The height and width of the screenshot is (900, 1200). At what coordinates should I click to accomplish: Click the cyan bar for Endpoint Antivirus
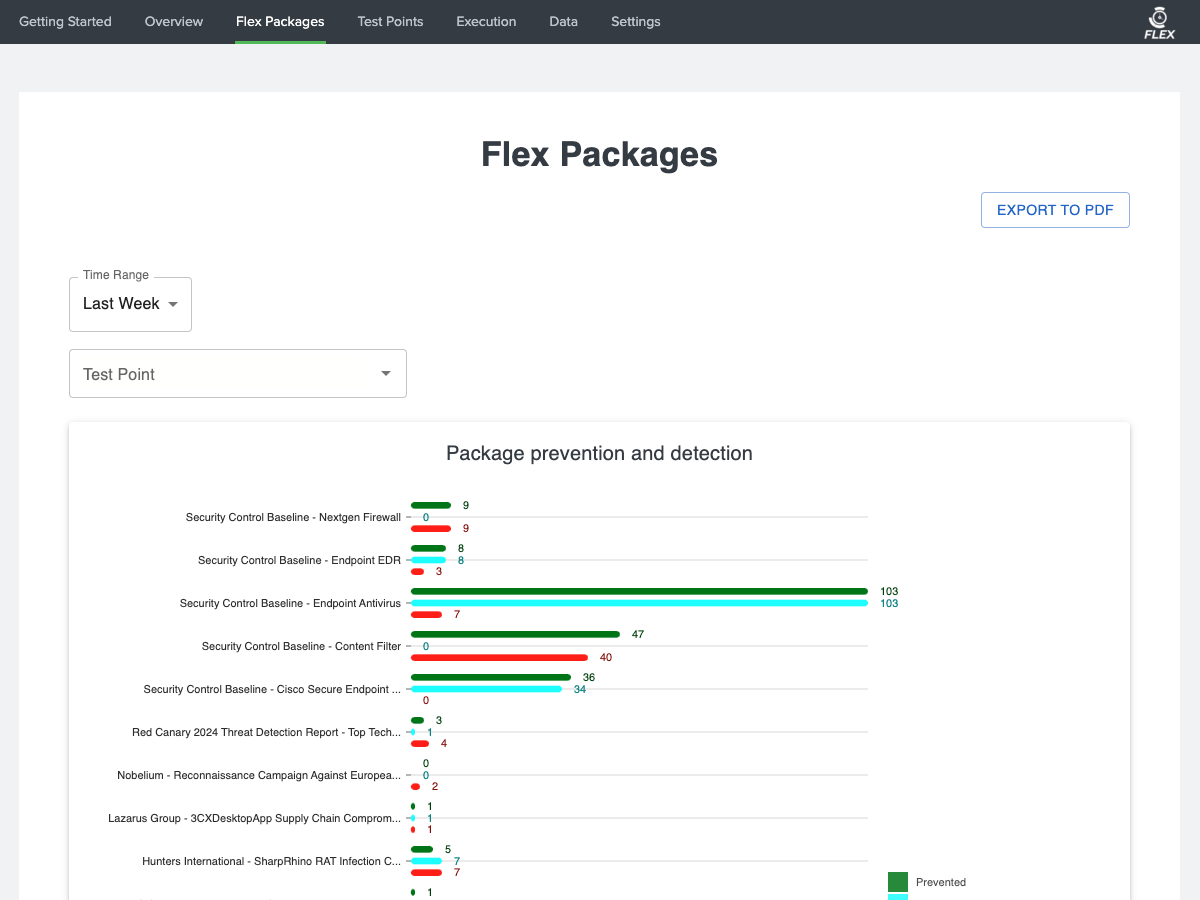[639, 603]
